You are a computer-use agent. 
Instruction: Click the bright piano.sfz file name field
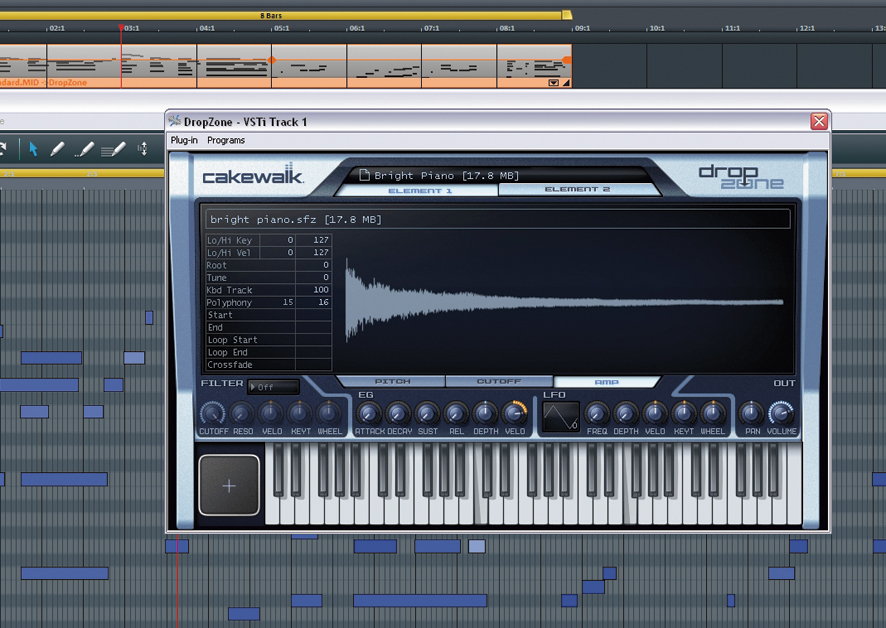click(497, 219)
